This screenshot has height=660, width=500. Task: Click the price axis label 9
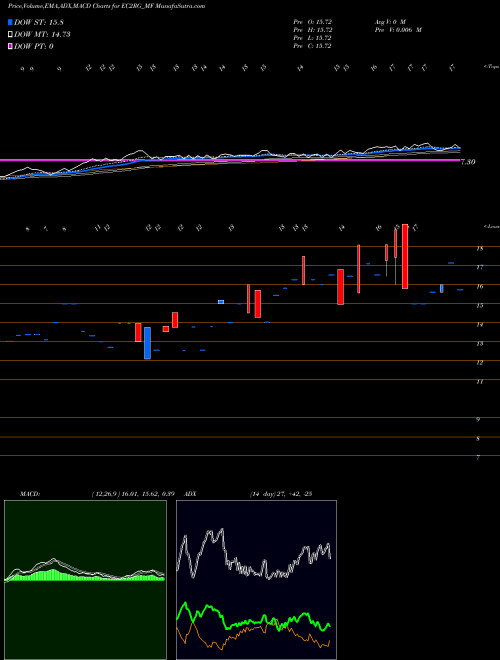(478, 420)
